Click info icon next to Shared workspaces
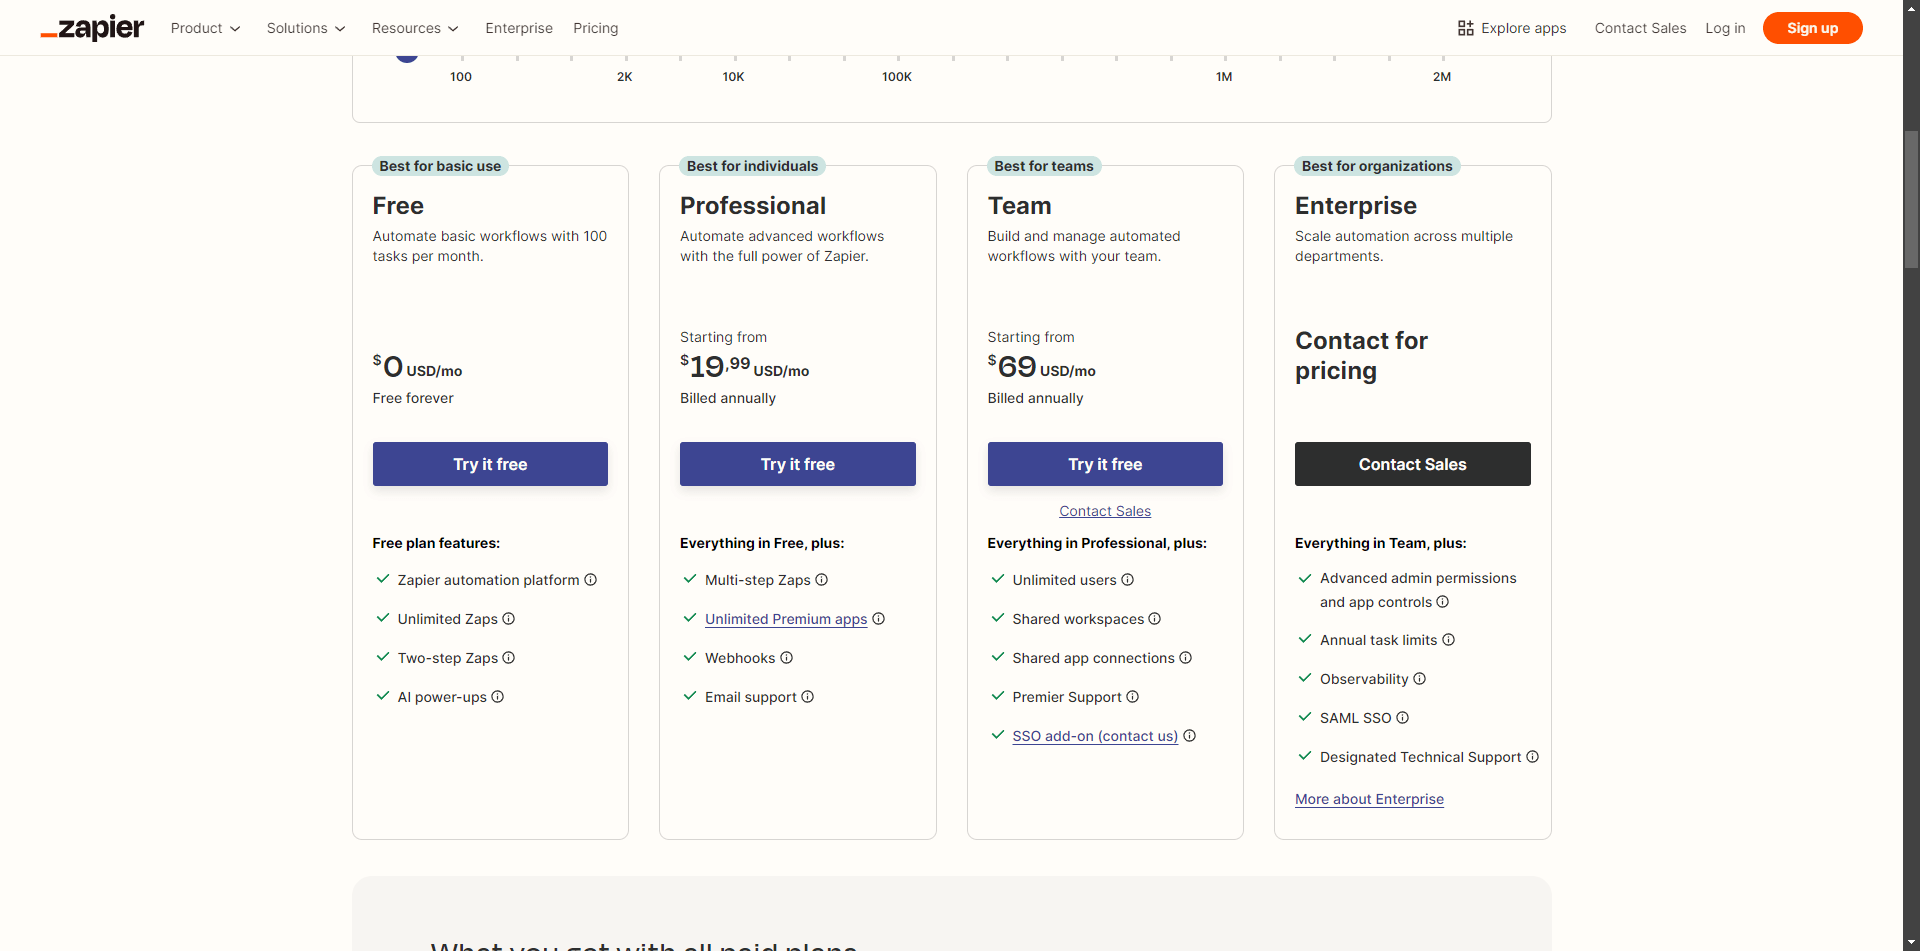The image size is (1920, 951). point(1155,619)
